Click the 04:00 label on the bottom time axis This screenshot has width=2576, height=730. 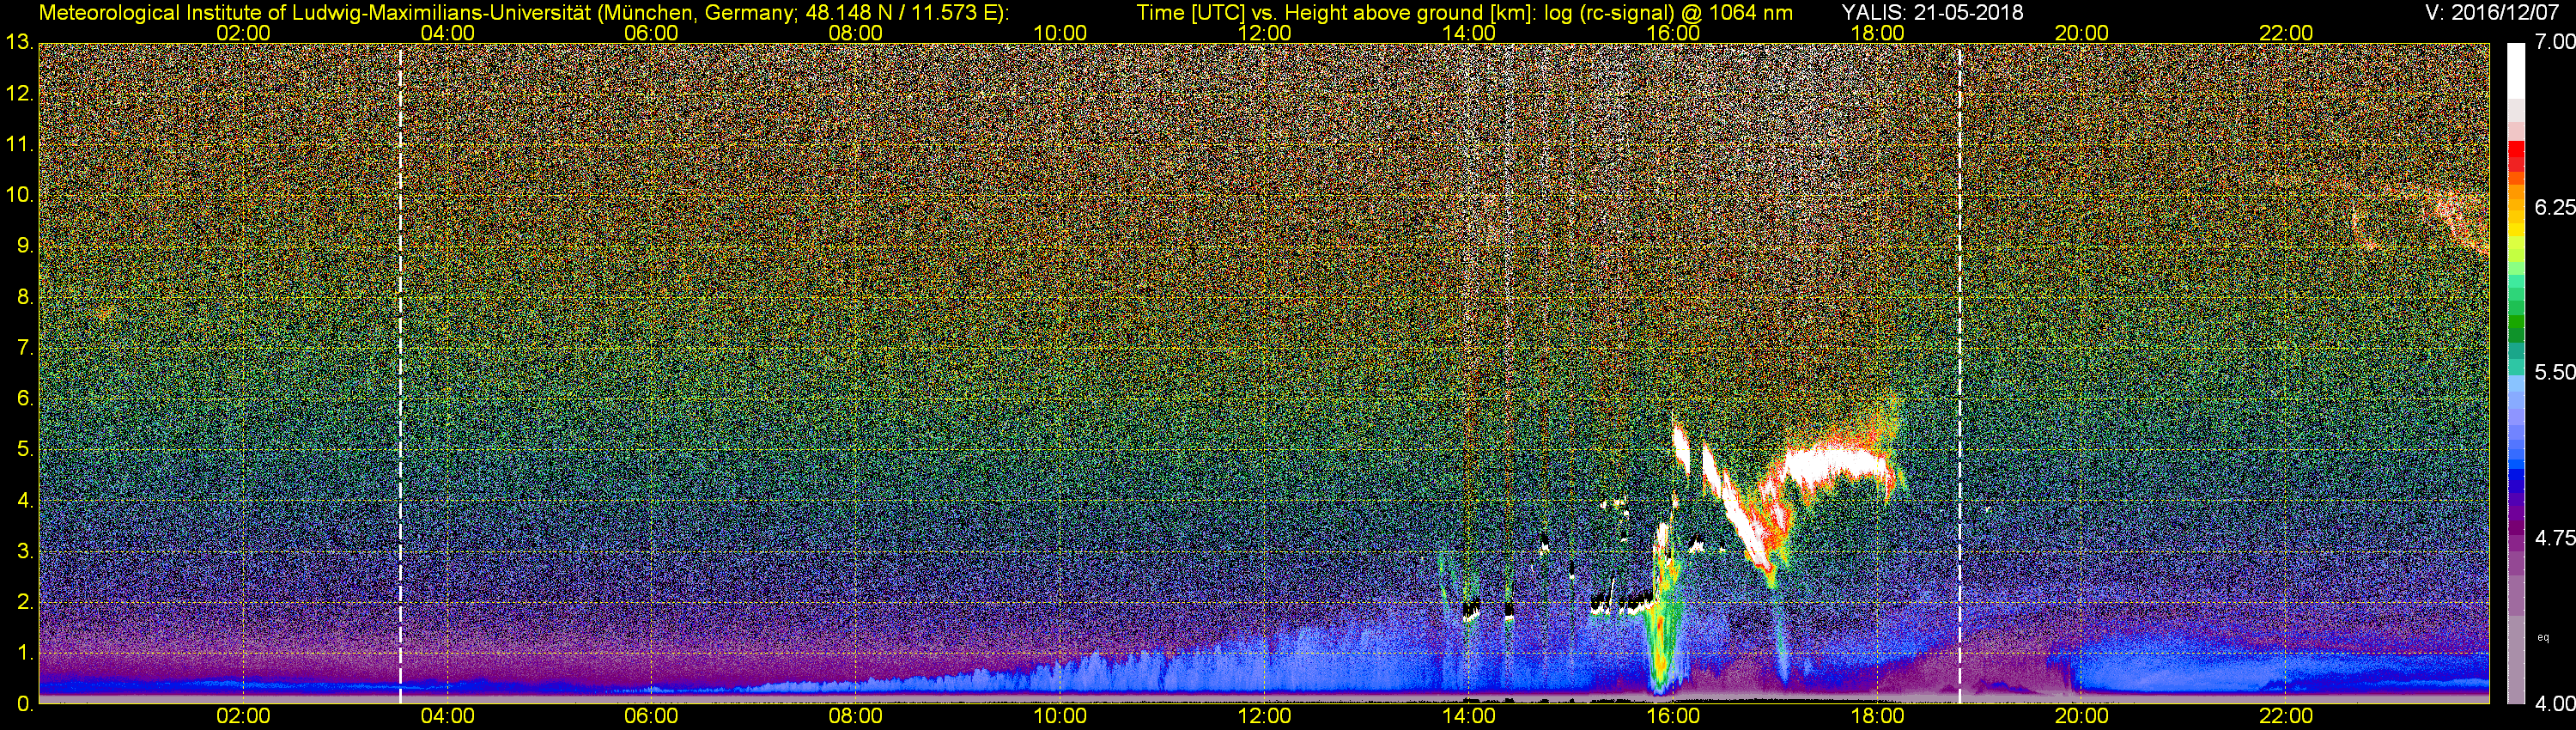tap(447, 716)
